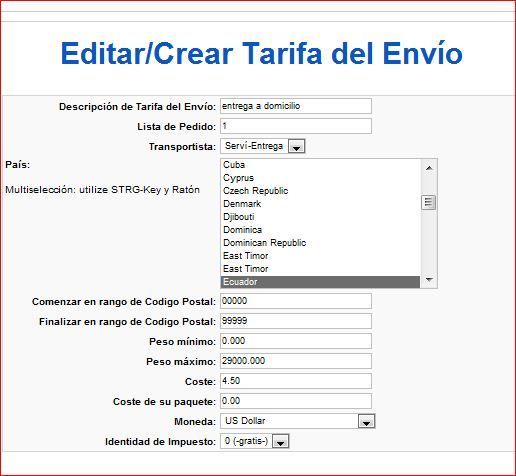Select Czech Republic in the list
This screenshot has height=476, width=516.
pos(320,191)
